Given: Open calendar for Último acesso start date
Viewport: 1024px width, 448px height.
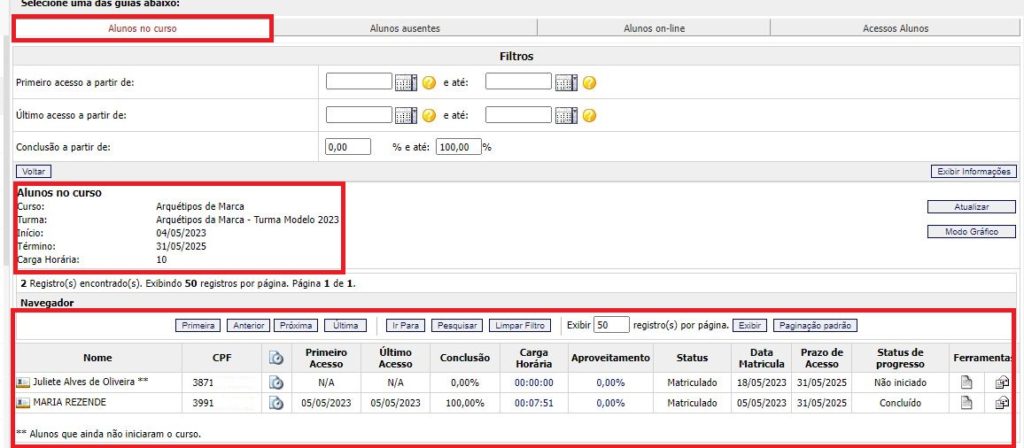Looking at the screenshot, I should pyautogui.click(x=406, y=115).
